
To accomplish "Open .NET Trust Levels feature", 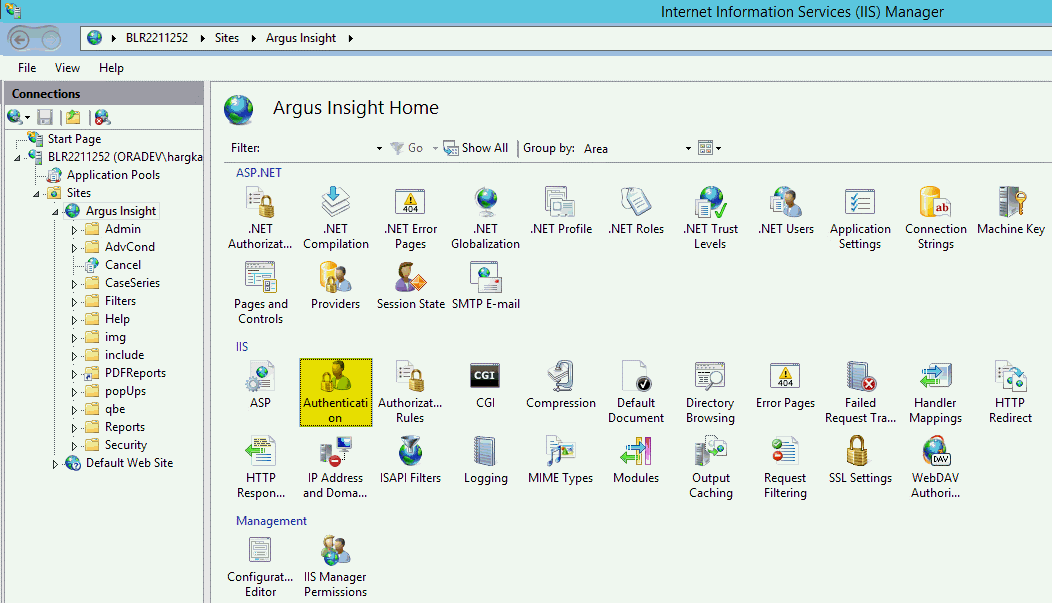I will [x=710, y=217].
